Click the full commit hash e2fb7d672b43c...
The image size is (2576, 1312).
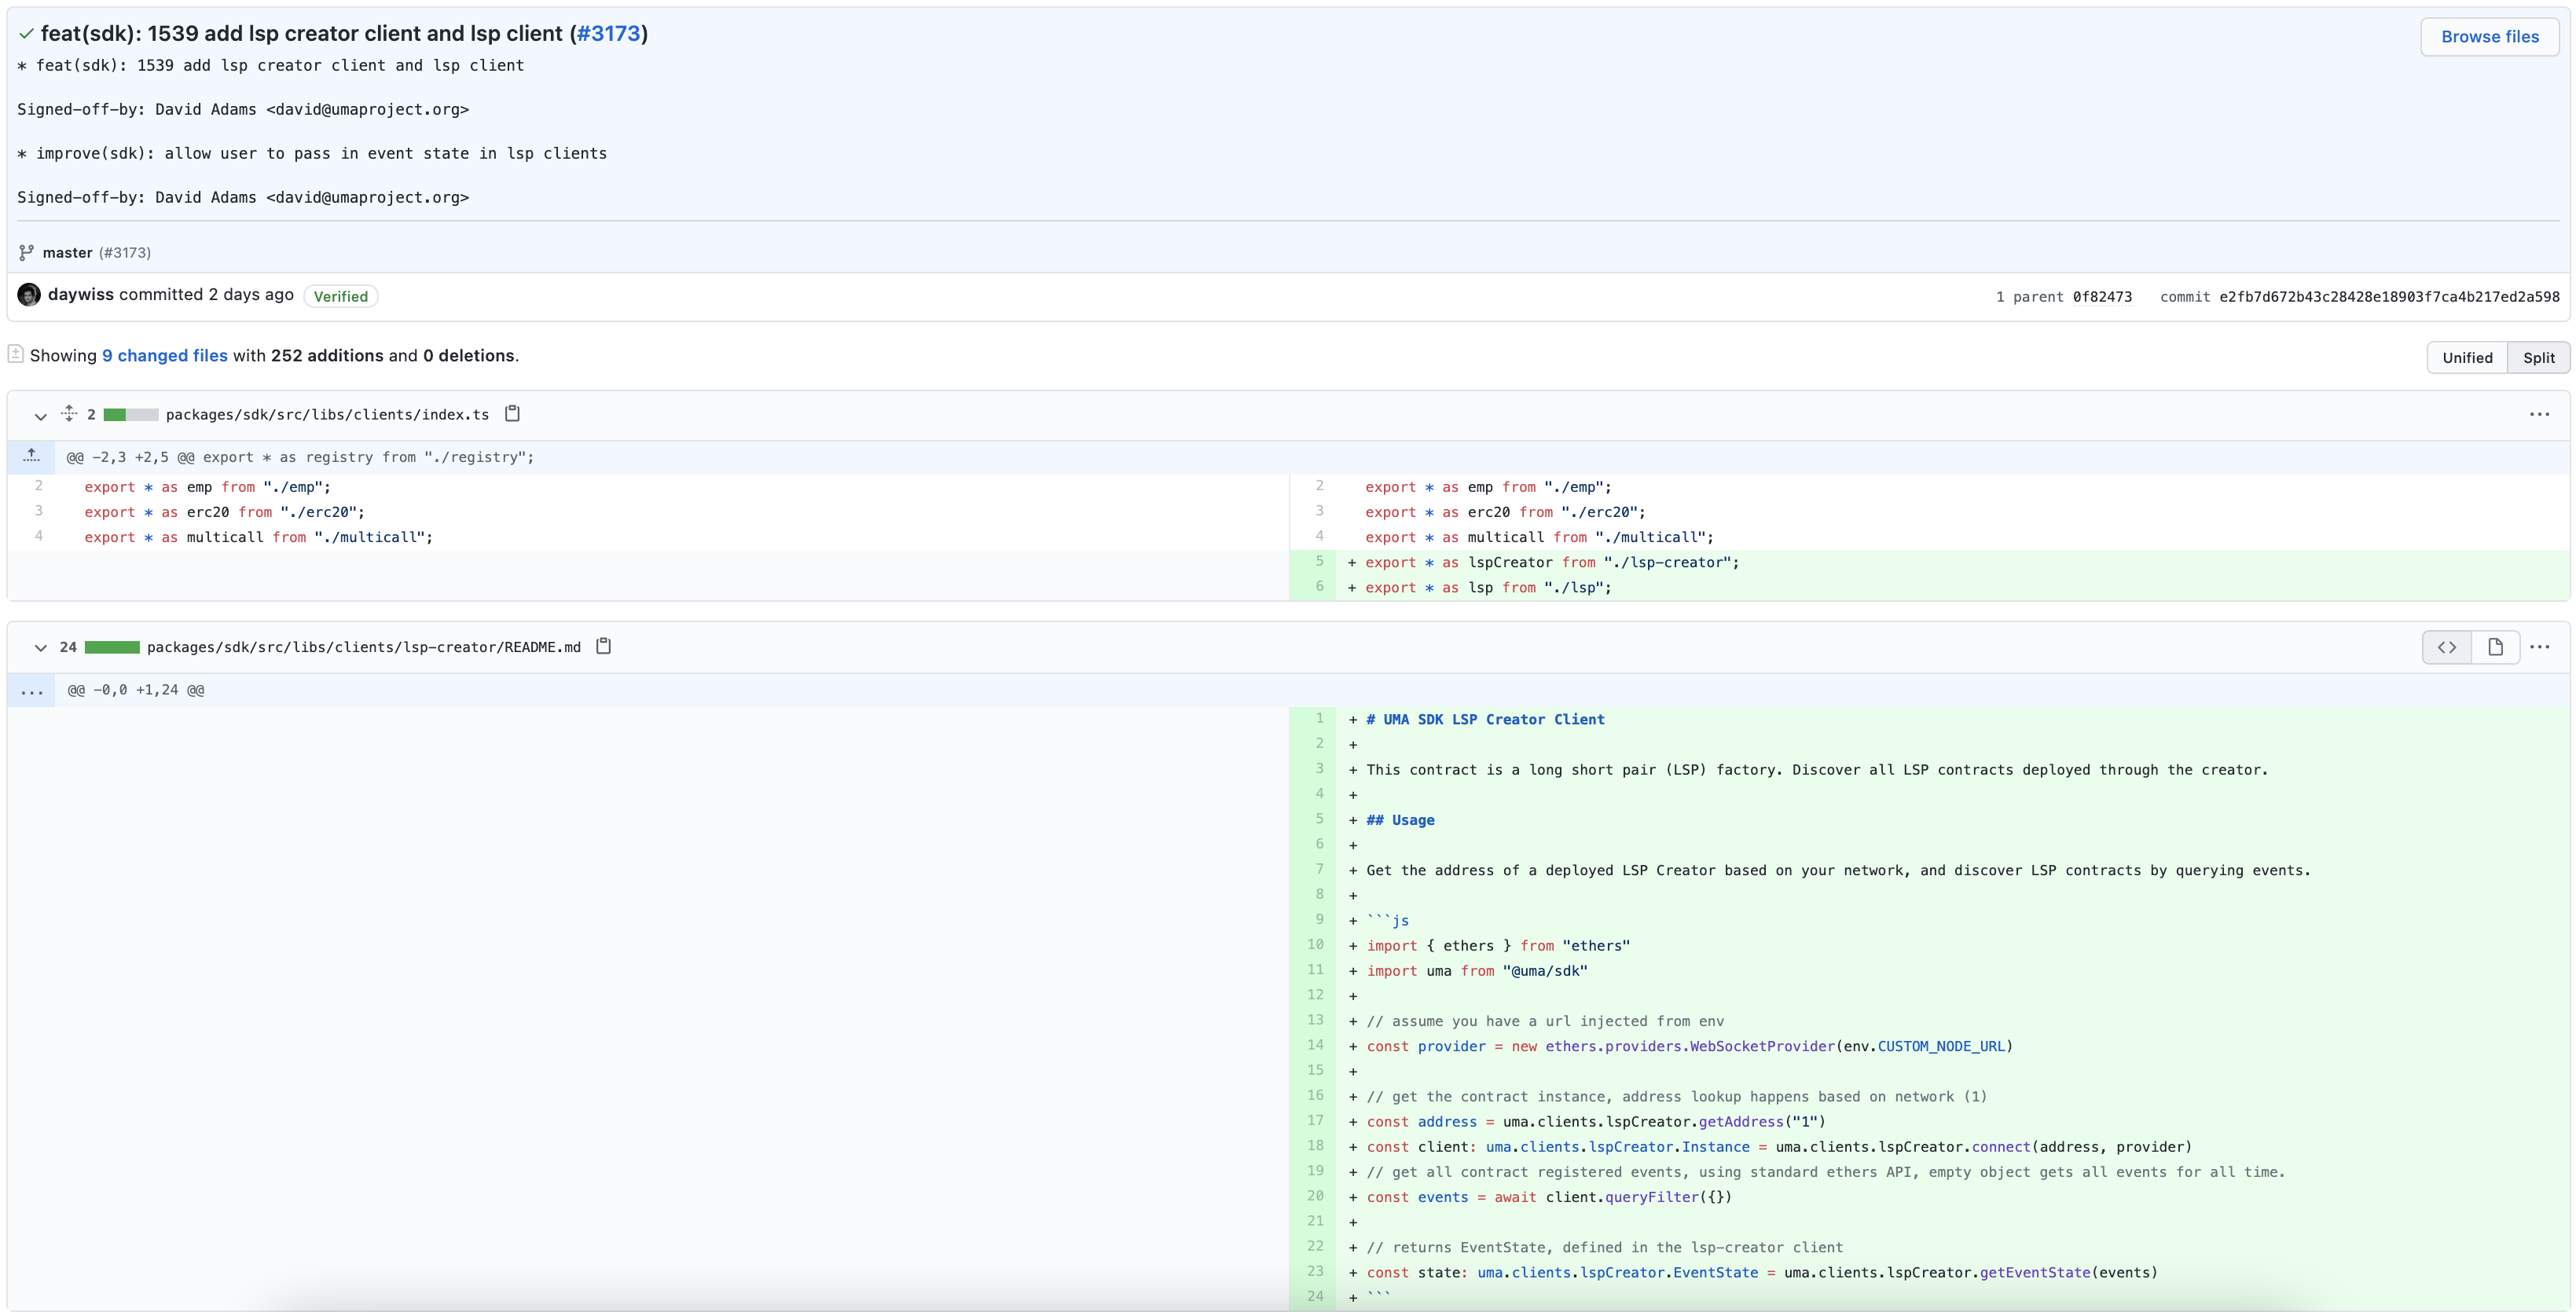point(2389,297)
